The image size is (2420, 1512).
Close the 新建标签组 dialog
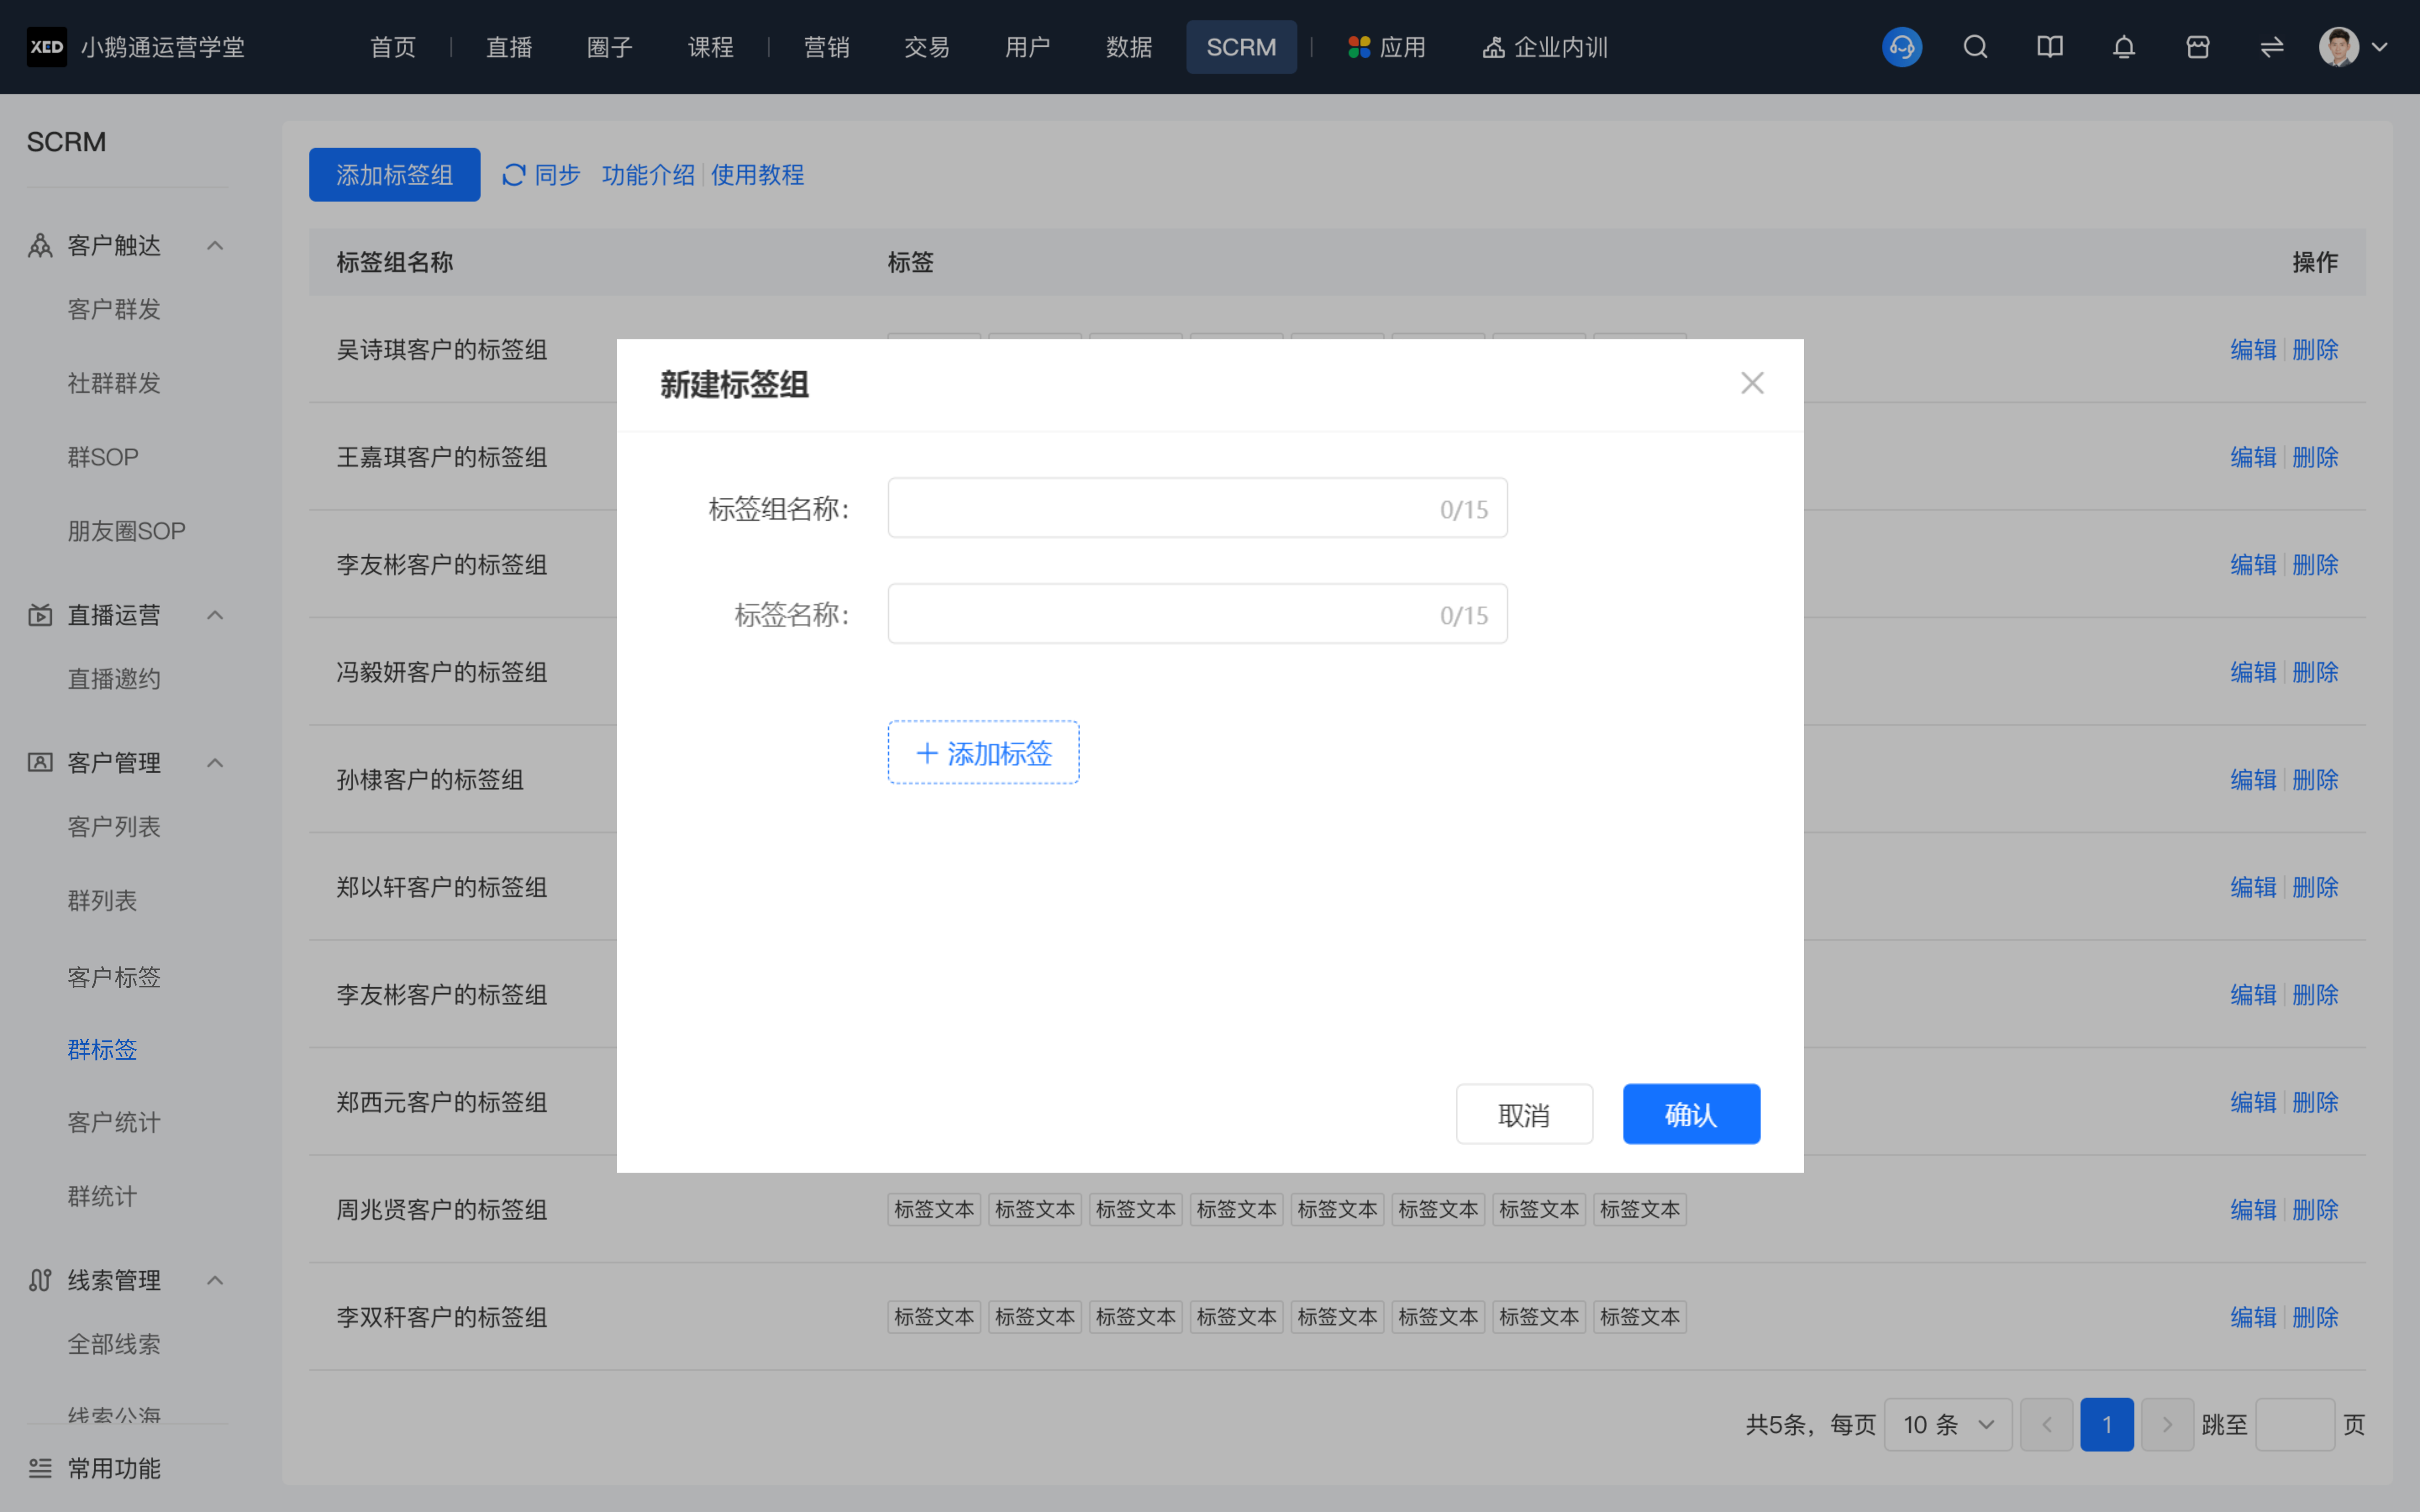tap(1752, 383)
